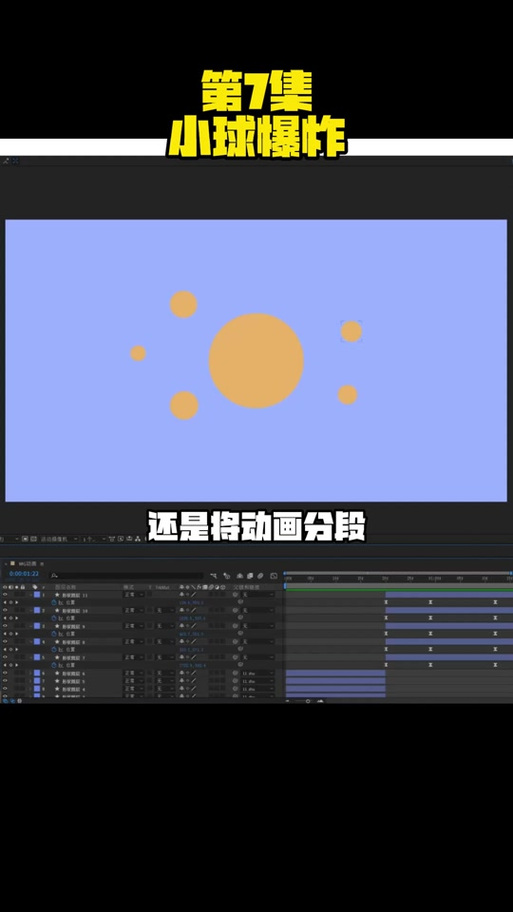
Task: Hide 形状图层 9 with its eye icon
Action: (x=5, y=626)
